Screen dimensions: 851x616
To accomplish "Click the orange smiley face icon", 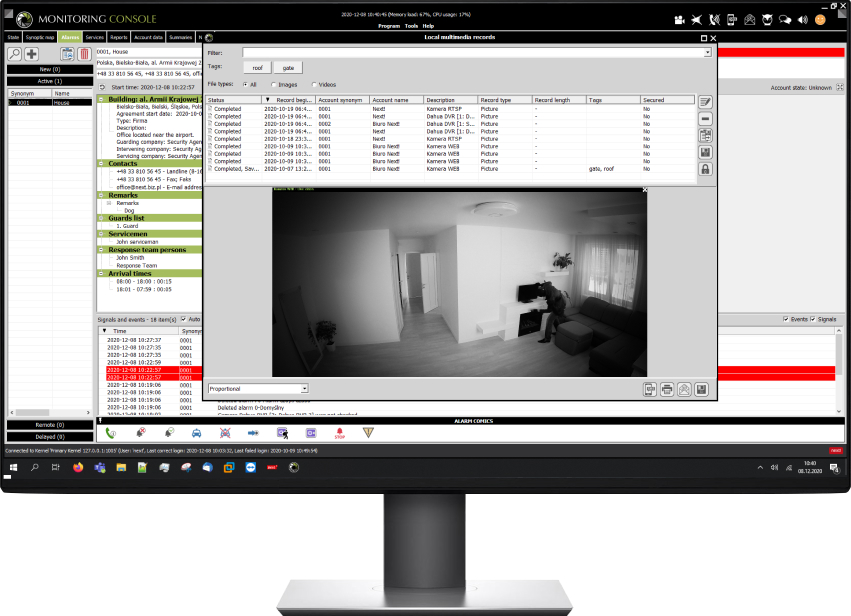I will (x=821, y=20).
